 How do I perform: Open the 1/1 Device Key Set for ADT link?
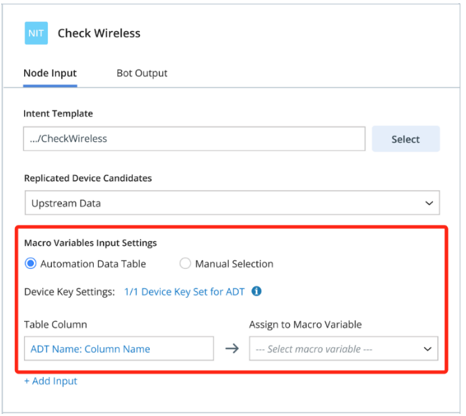pyautogui.click(x=184, y=292)
